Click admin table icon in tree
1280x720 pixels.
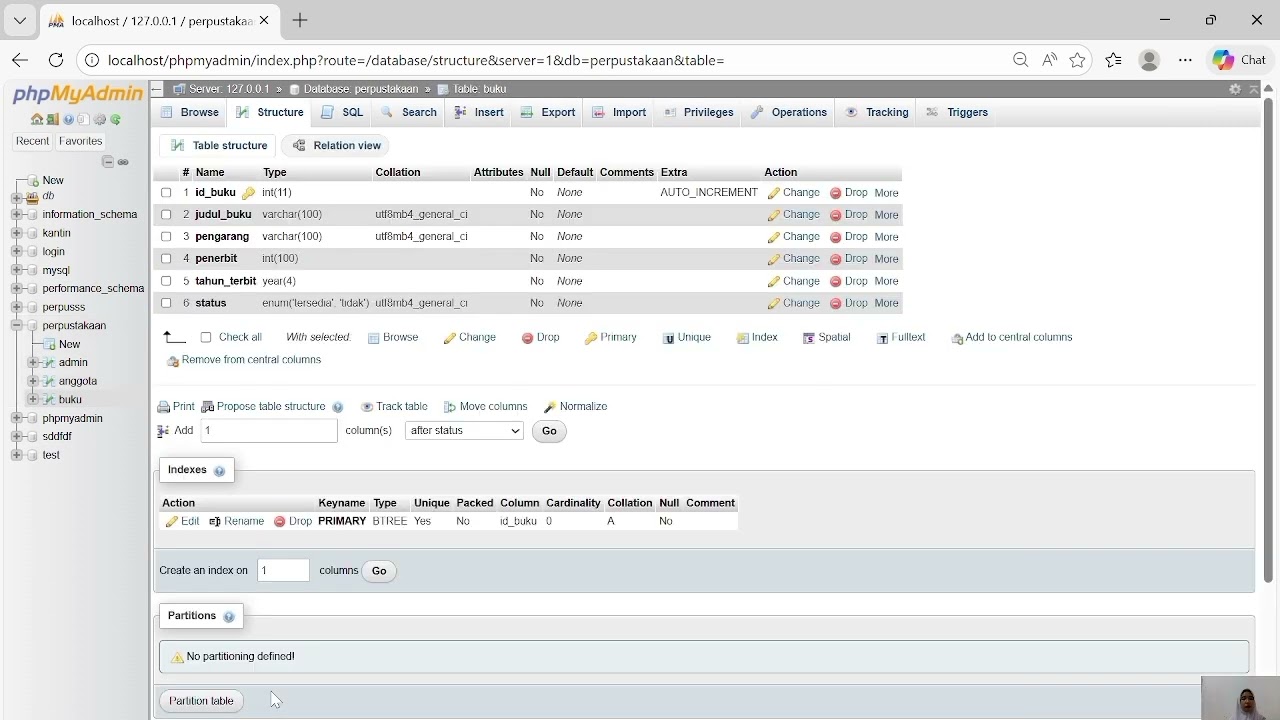[x=47, y=363]
